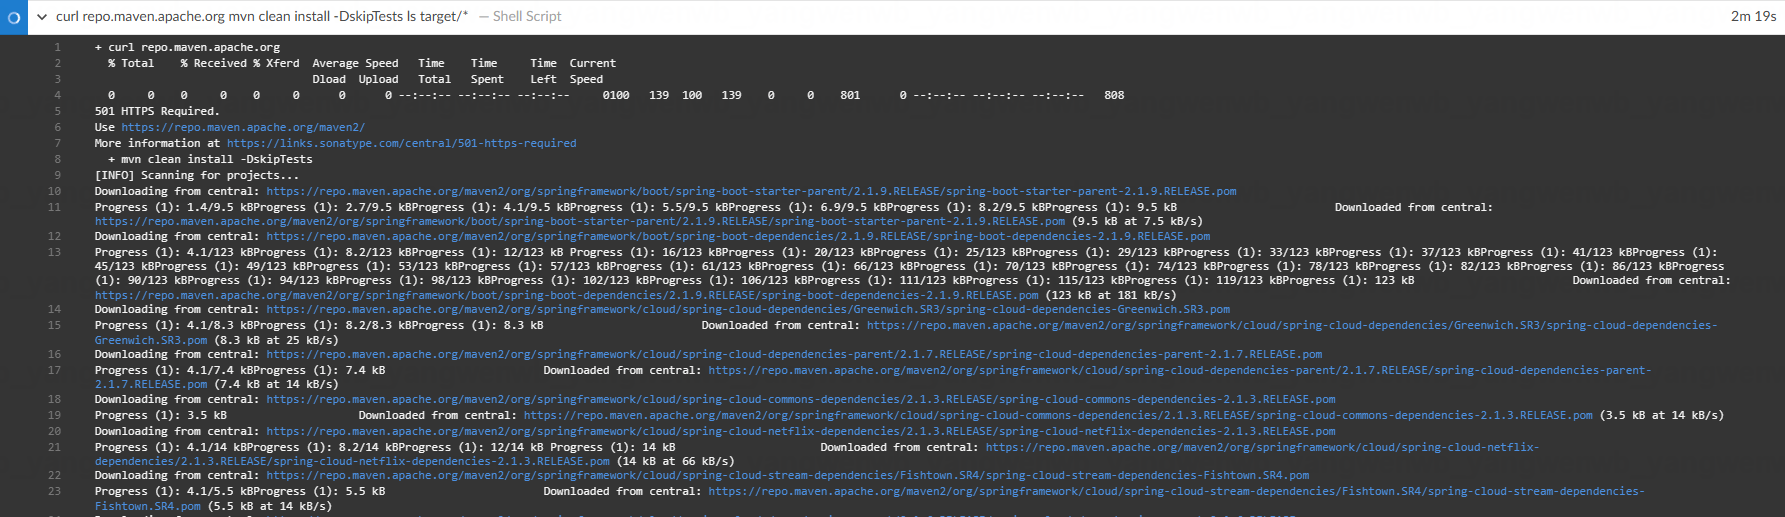
Task: Click log line number 13
Action: click(x=55, y=252)
